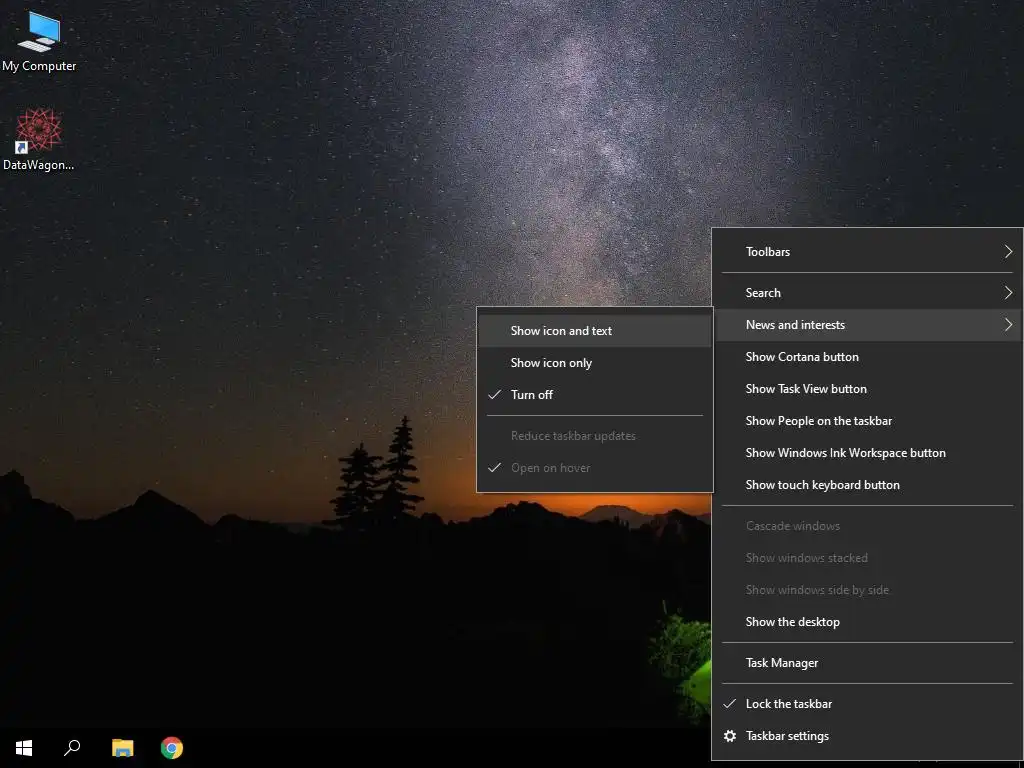The image size is (1024, 768).
Task: Click Show the desktop
Action: point(867,622)
